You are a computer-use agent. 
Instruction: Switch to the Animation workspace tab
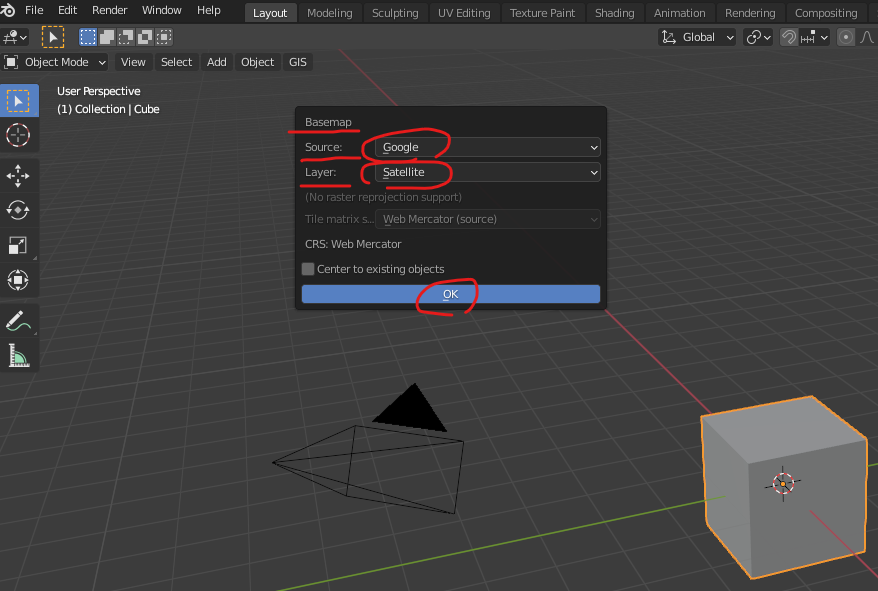(680, 13)
